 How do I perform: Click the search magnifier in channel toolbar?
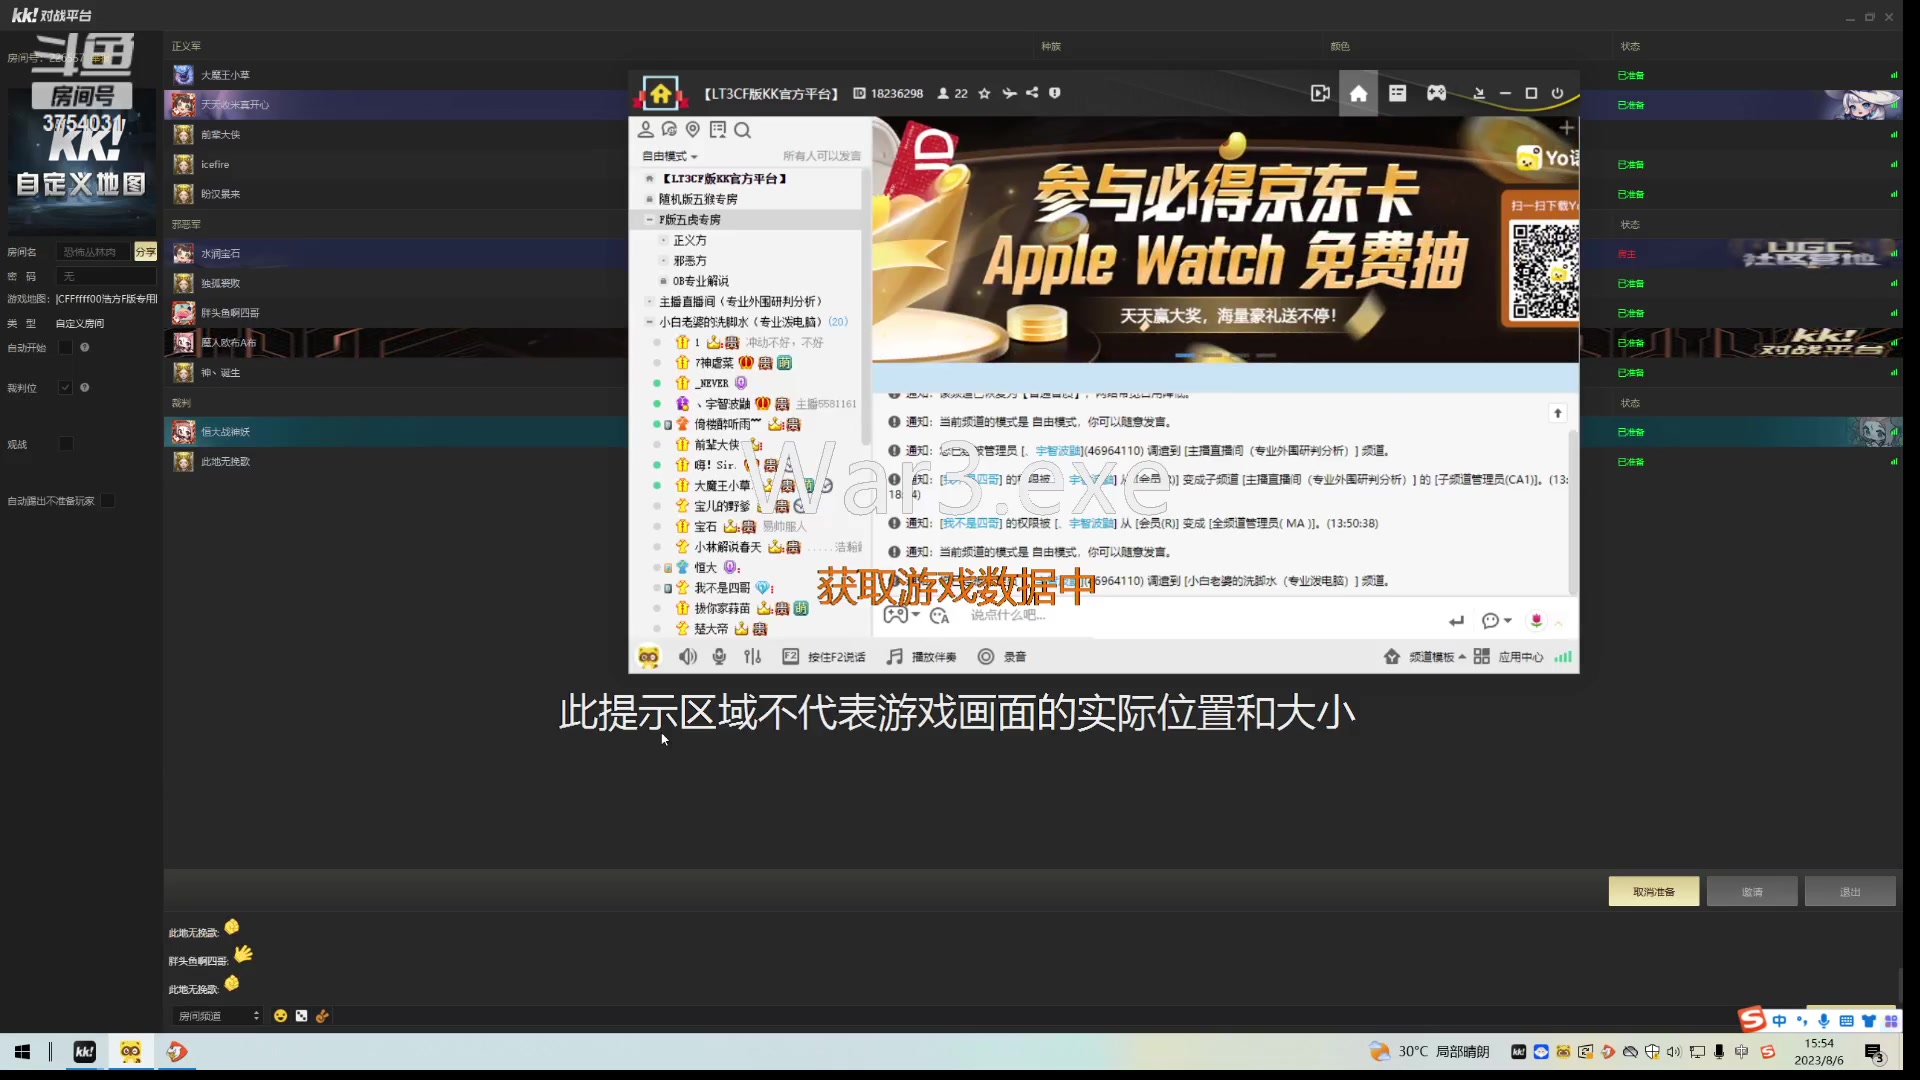[742, 130]
